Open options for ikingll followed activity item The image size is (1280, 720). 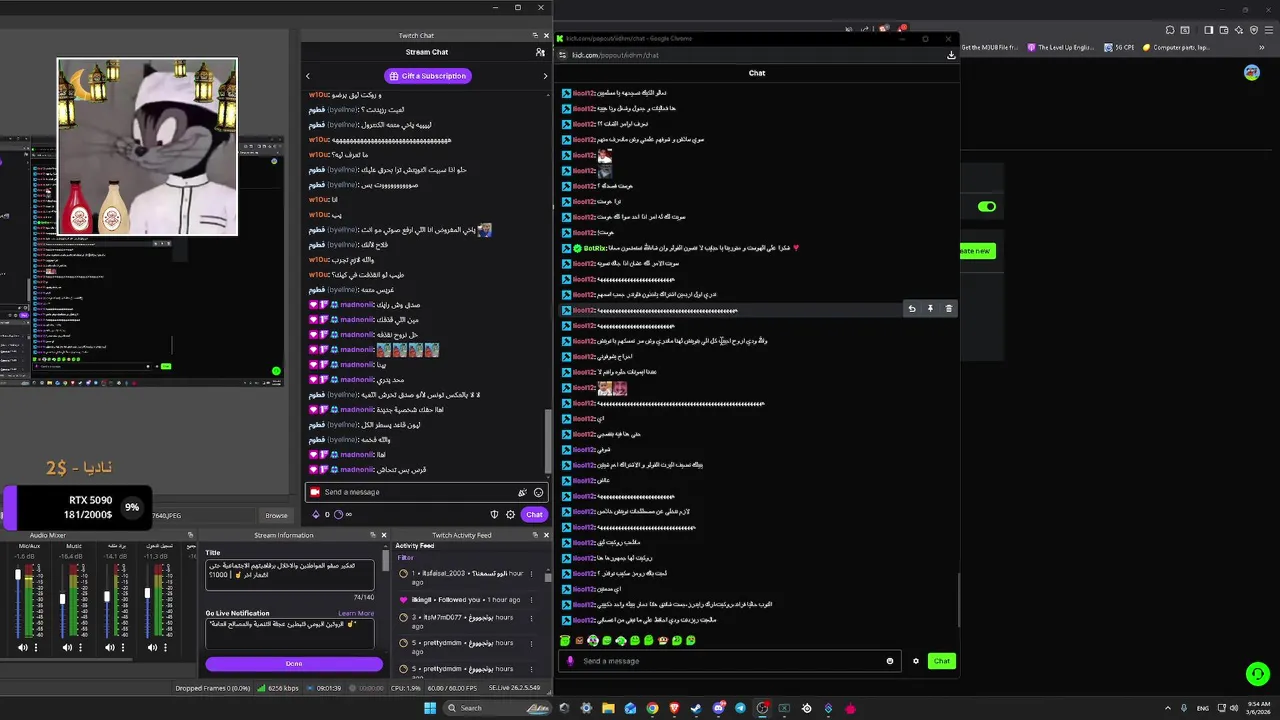click(531, 600)
